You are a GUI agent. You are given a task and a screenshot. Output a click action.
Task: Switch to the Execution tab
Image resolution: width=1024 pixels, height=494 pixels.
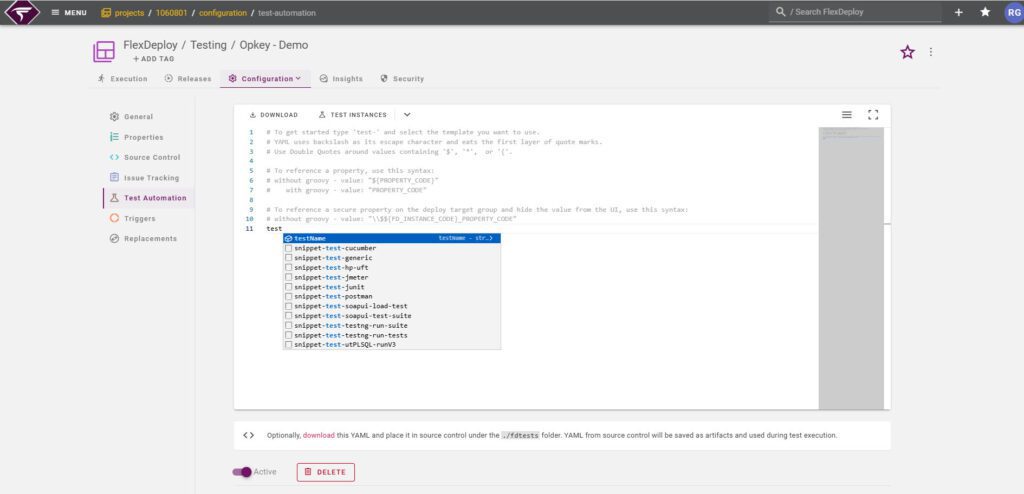coord(122,78)
